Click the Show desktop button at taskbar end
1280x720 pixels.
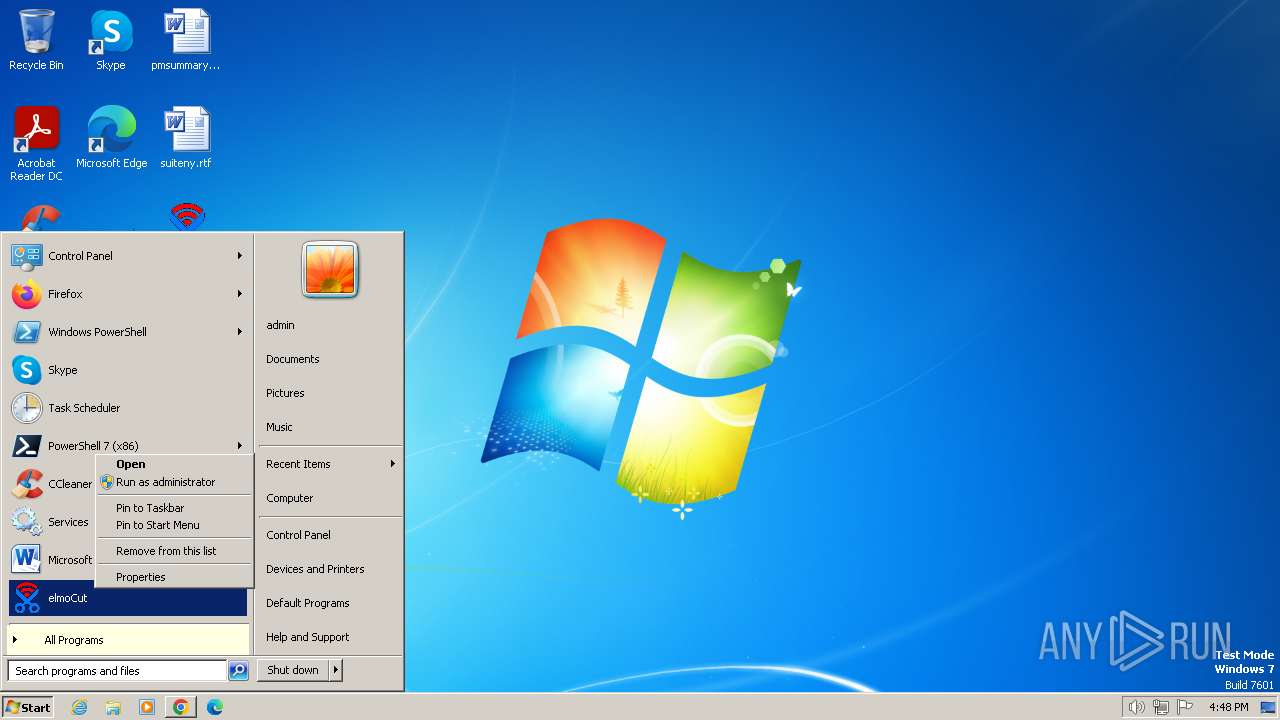[x=1268, y=707]
